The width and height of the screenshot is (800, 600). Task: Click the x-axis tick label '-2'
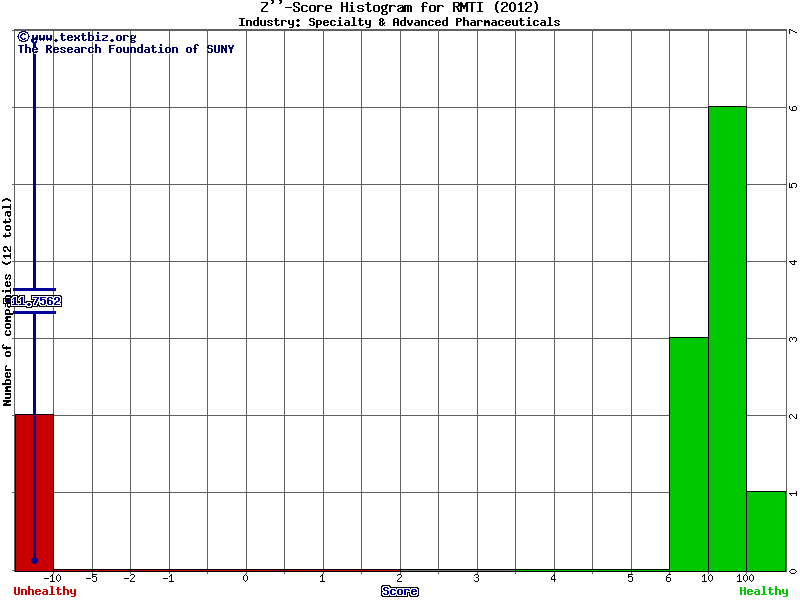(x=130, y=578)
